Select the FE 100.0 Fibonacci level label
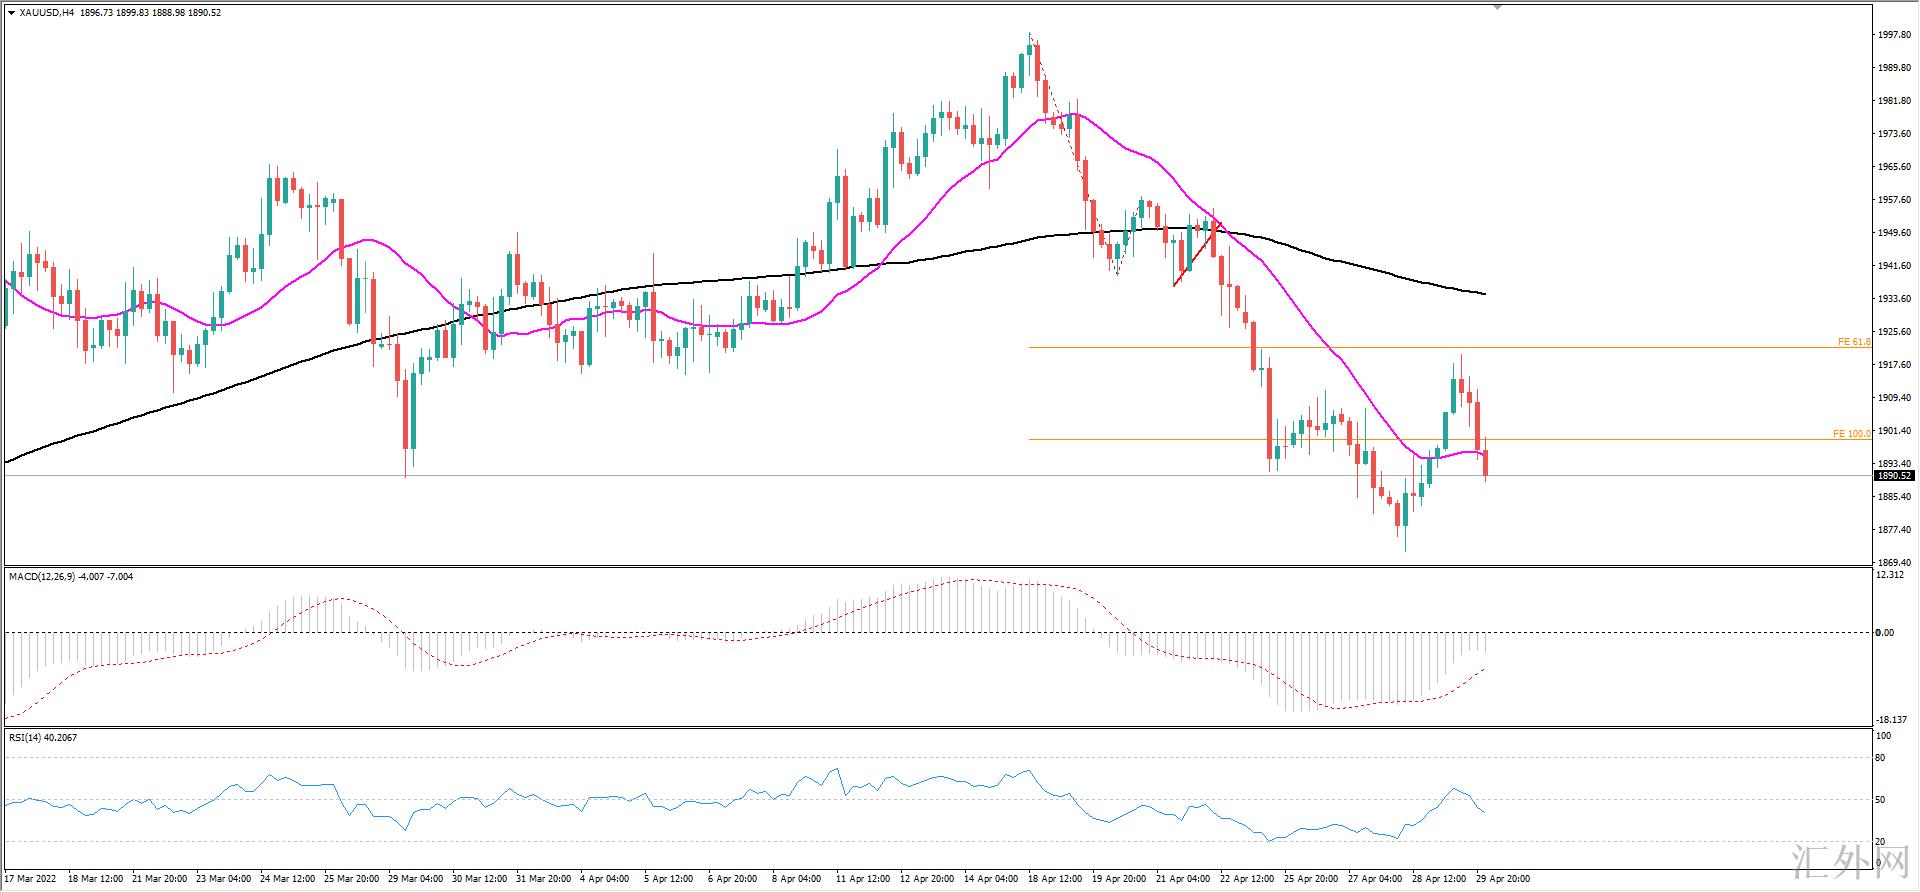Viewport: 1920px width, 892px height. [x=1851, y=434]
